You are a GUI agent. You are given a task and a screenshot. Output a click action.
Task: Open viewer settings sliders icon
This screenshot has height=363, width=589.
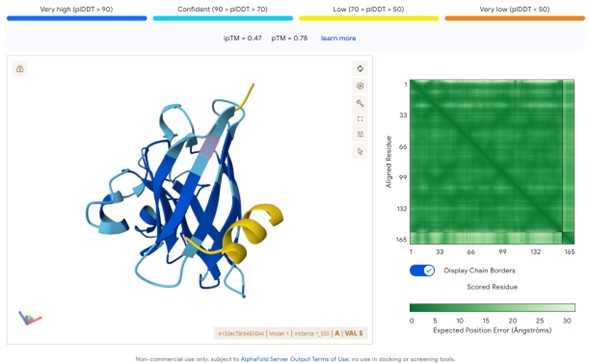click(x=360, y=135)
